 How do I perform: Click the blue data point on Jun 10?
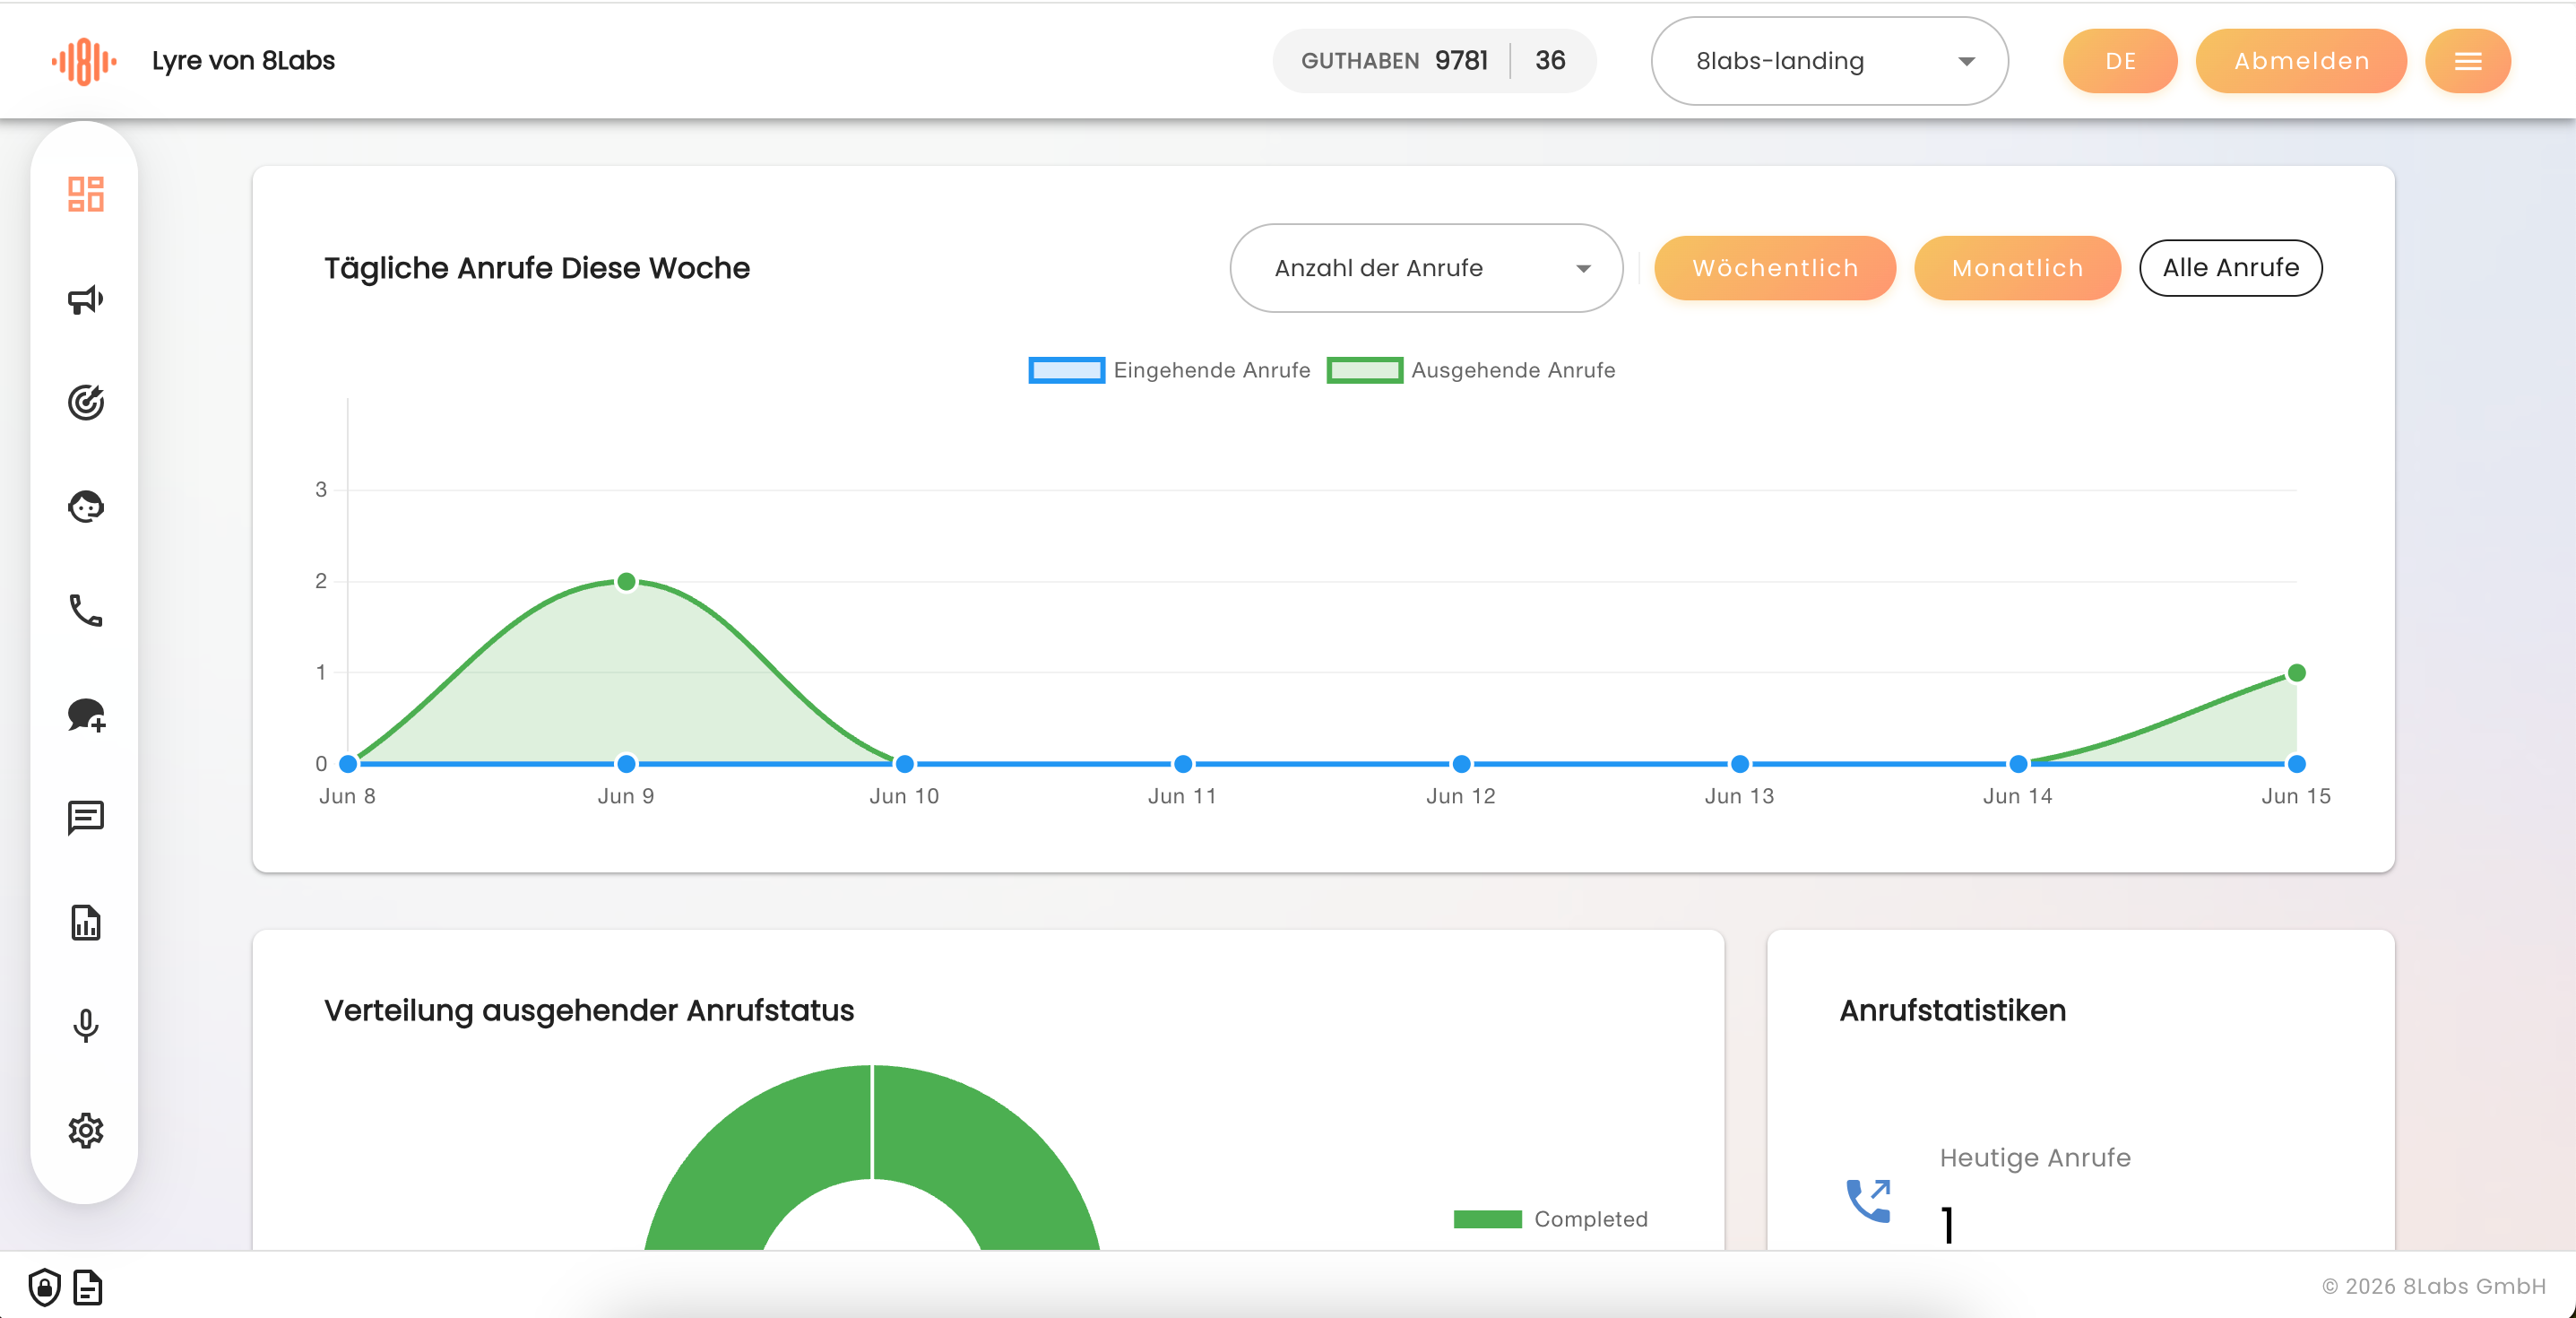coord(905,764)
